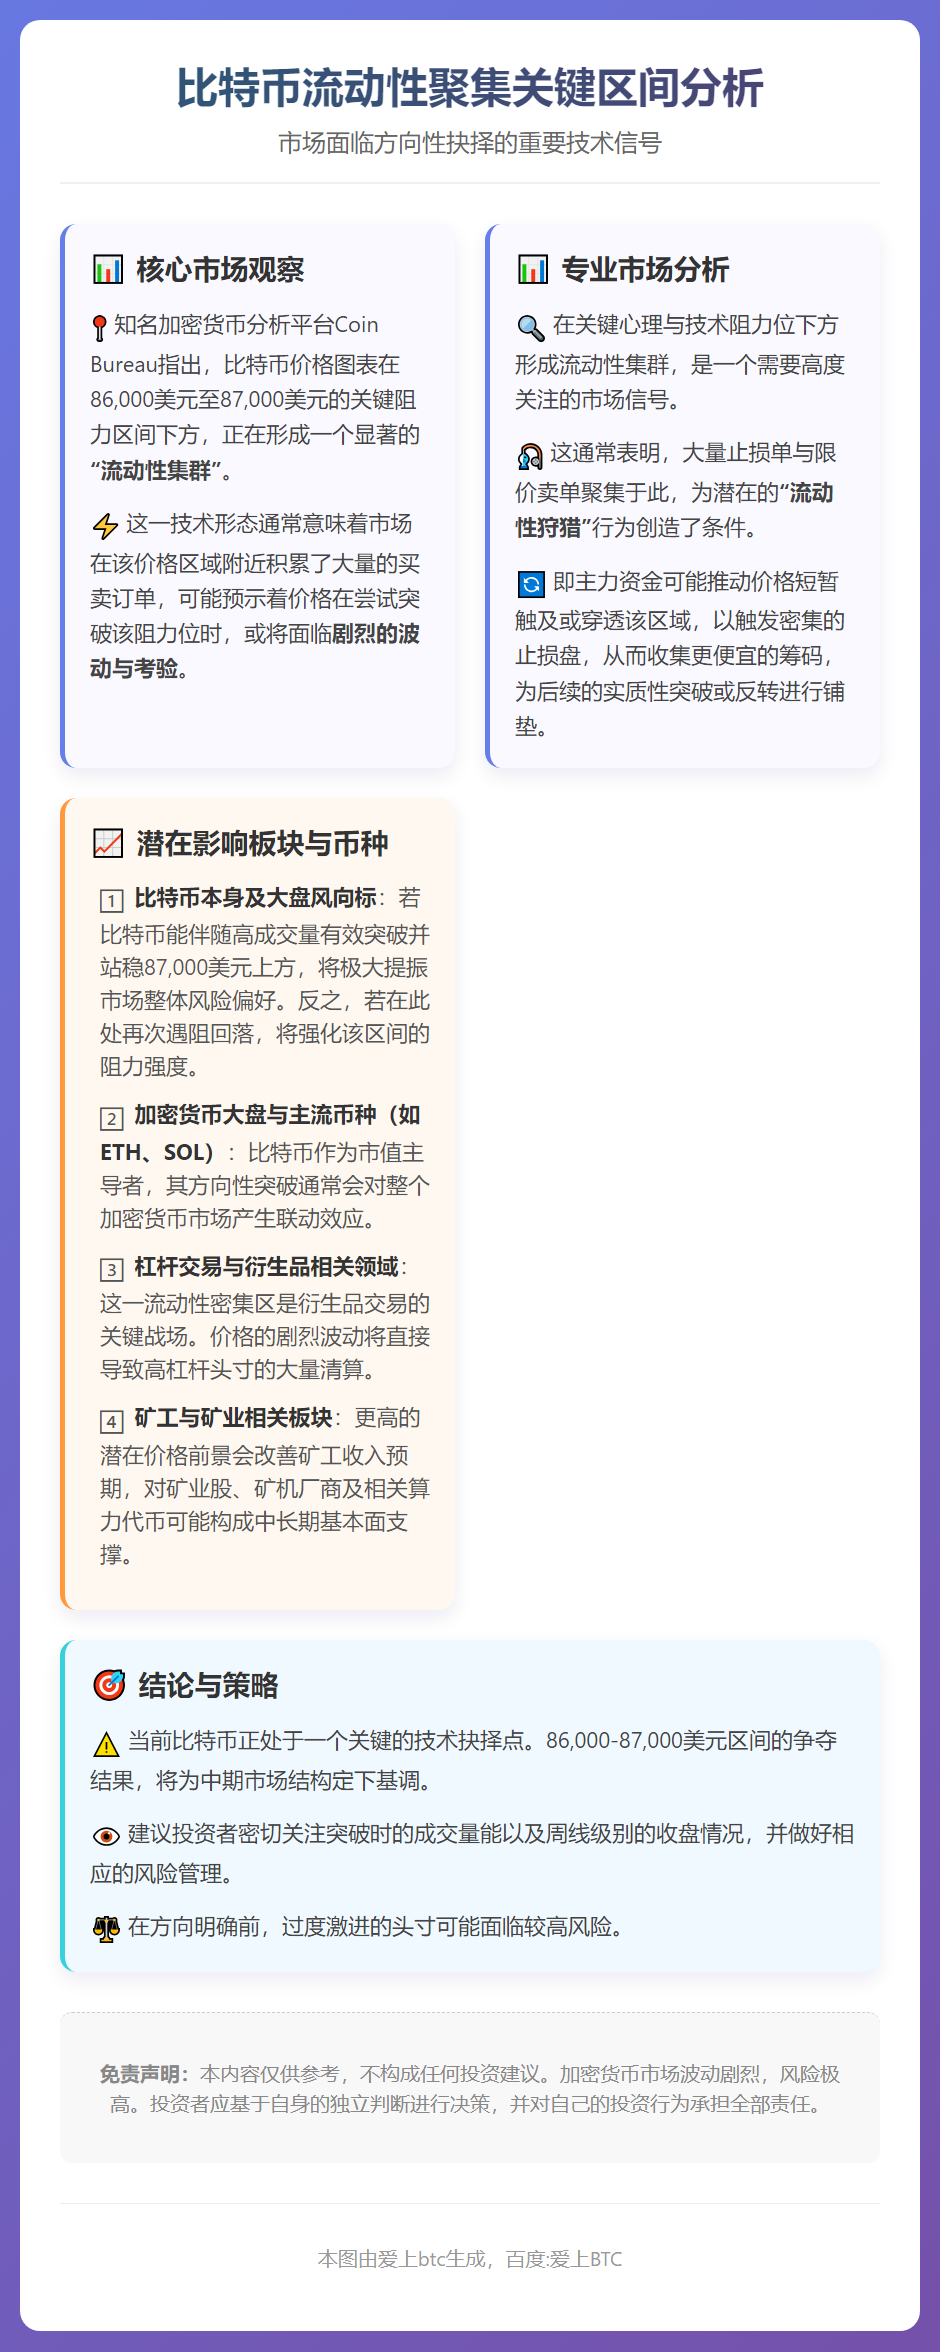Click main title 比特币流动性聚集关键区间分析
The height and width of the screenshot is (2352, 940).
[470, 88]
